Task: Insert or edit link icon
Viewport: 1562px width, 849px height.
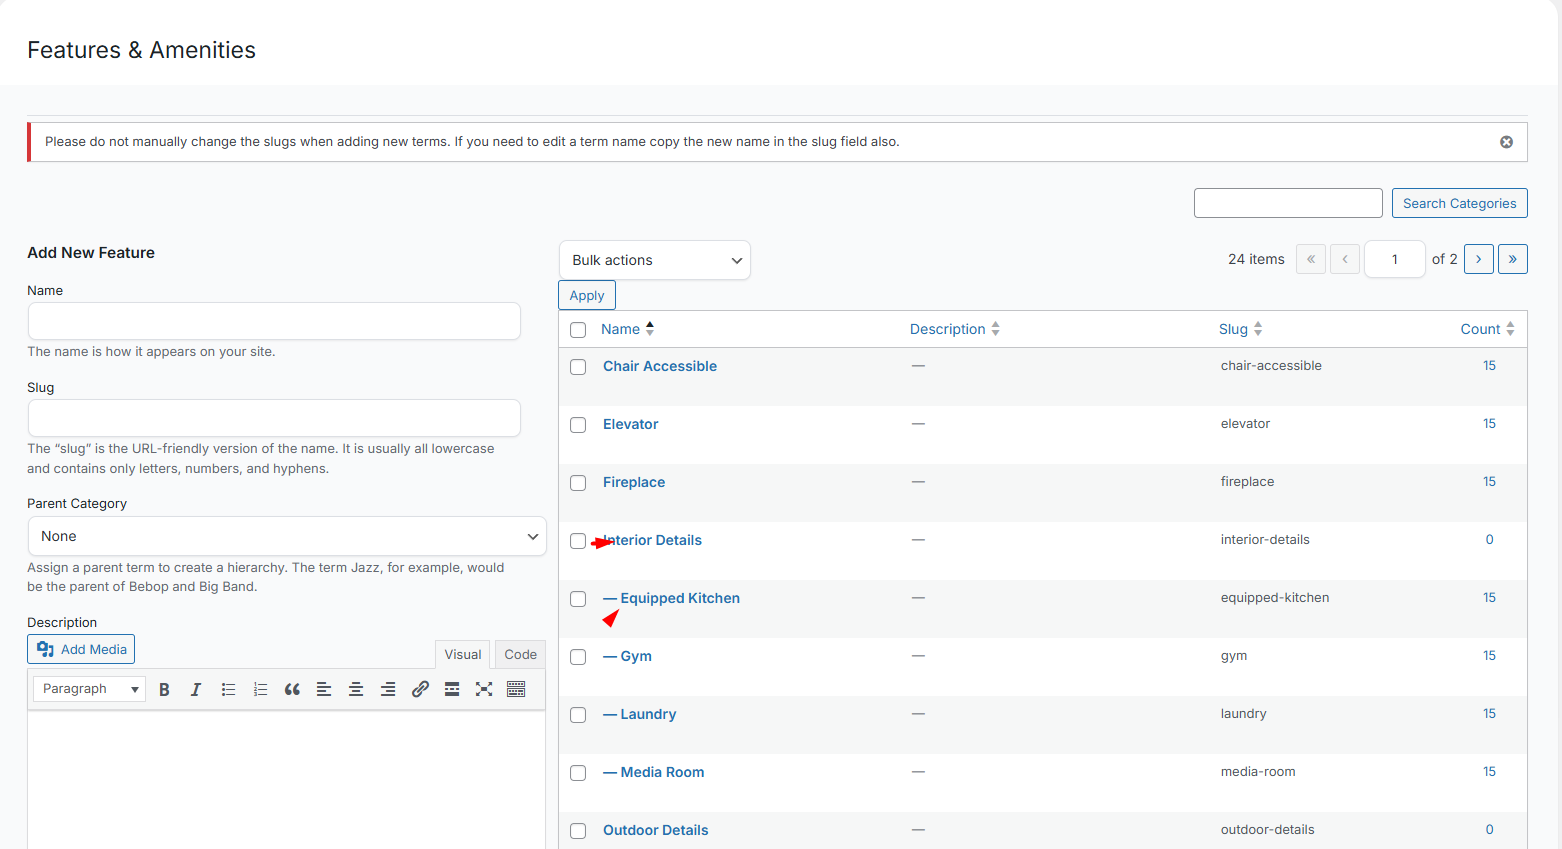Action: (x=420, y=689)
